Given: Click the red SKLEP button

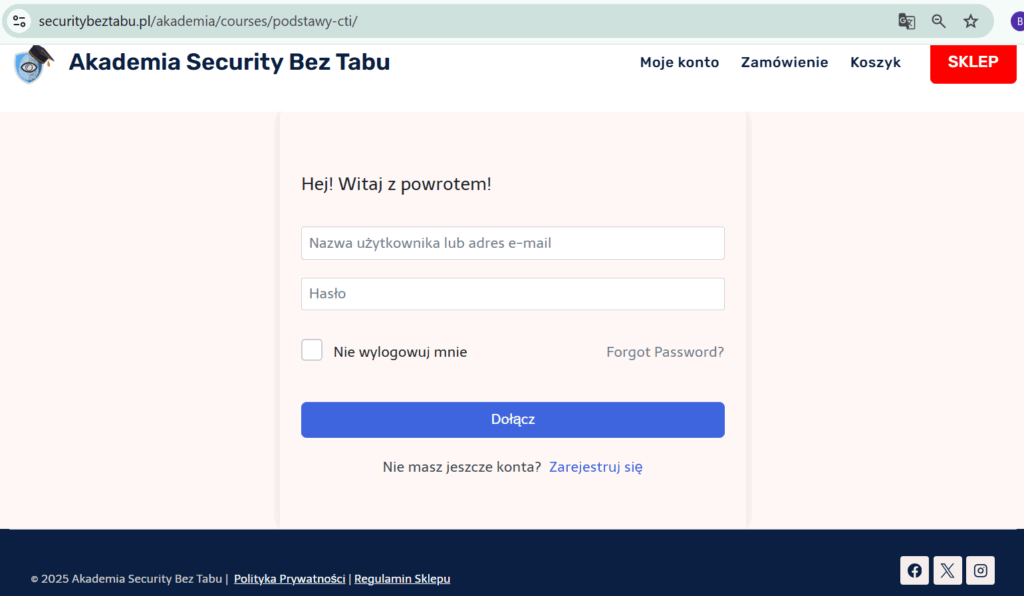Looking at the screenshot, I should click(973, 63).
